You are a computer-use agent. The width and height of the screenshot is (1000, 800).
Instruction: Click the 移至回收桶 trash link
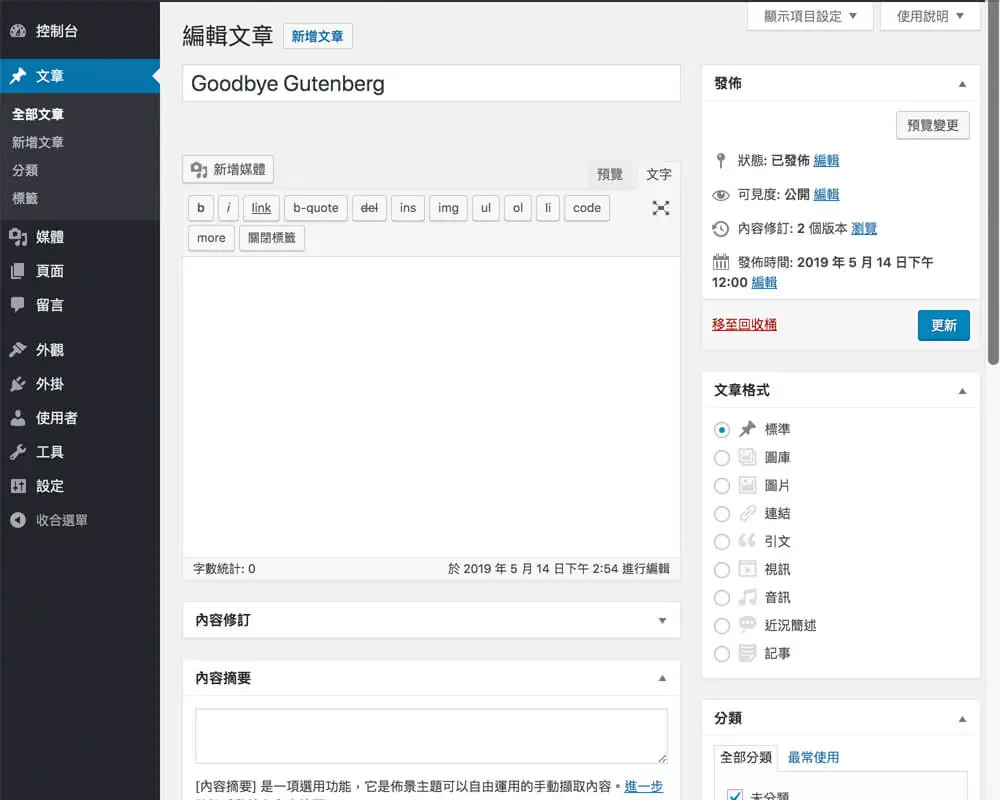tap(744, 325)
